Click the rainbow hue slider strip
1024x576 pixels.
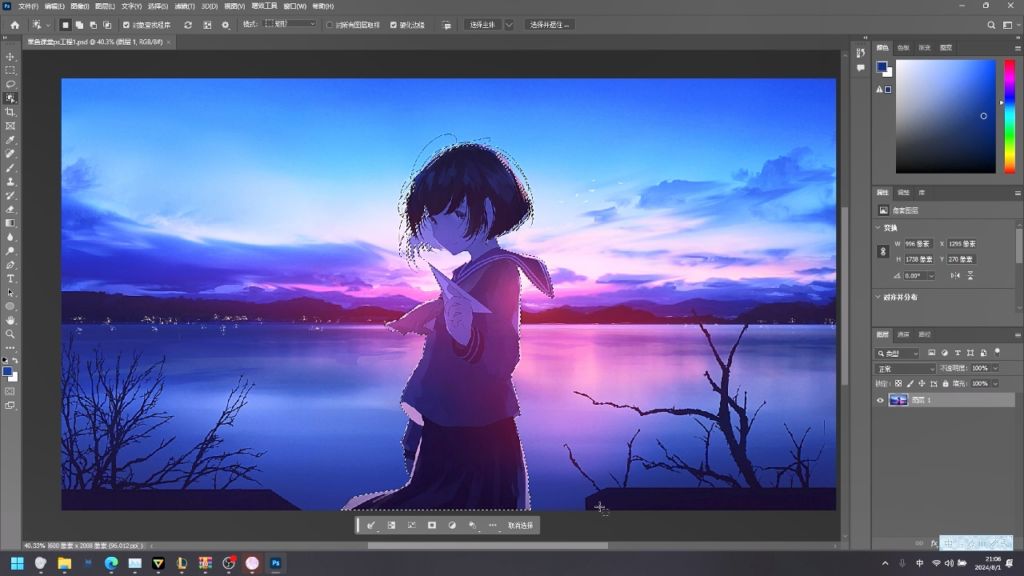1008,116
